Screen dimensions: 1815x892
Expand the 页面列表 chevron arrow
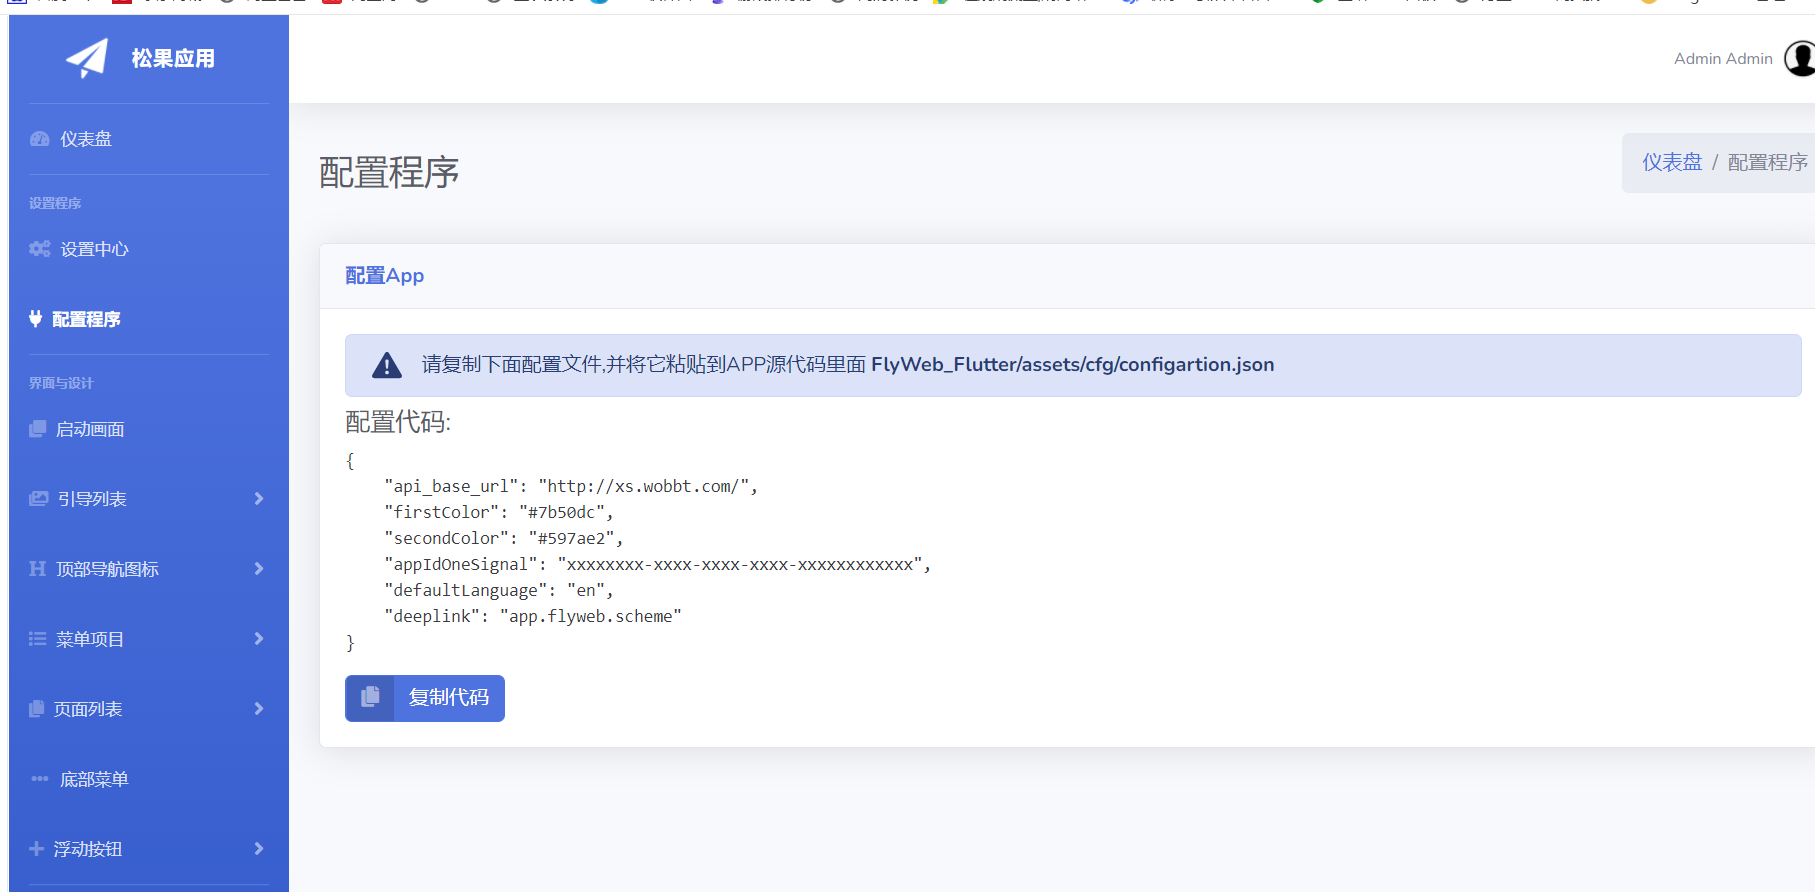pos(259,709)
